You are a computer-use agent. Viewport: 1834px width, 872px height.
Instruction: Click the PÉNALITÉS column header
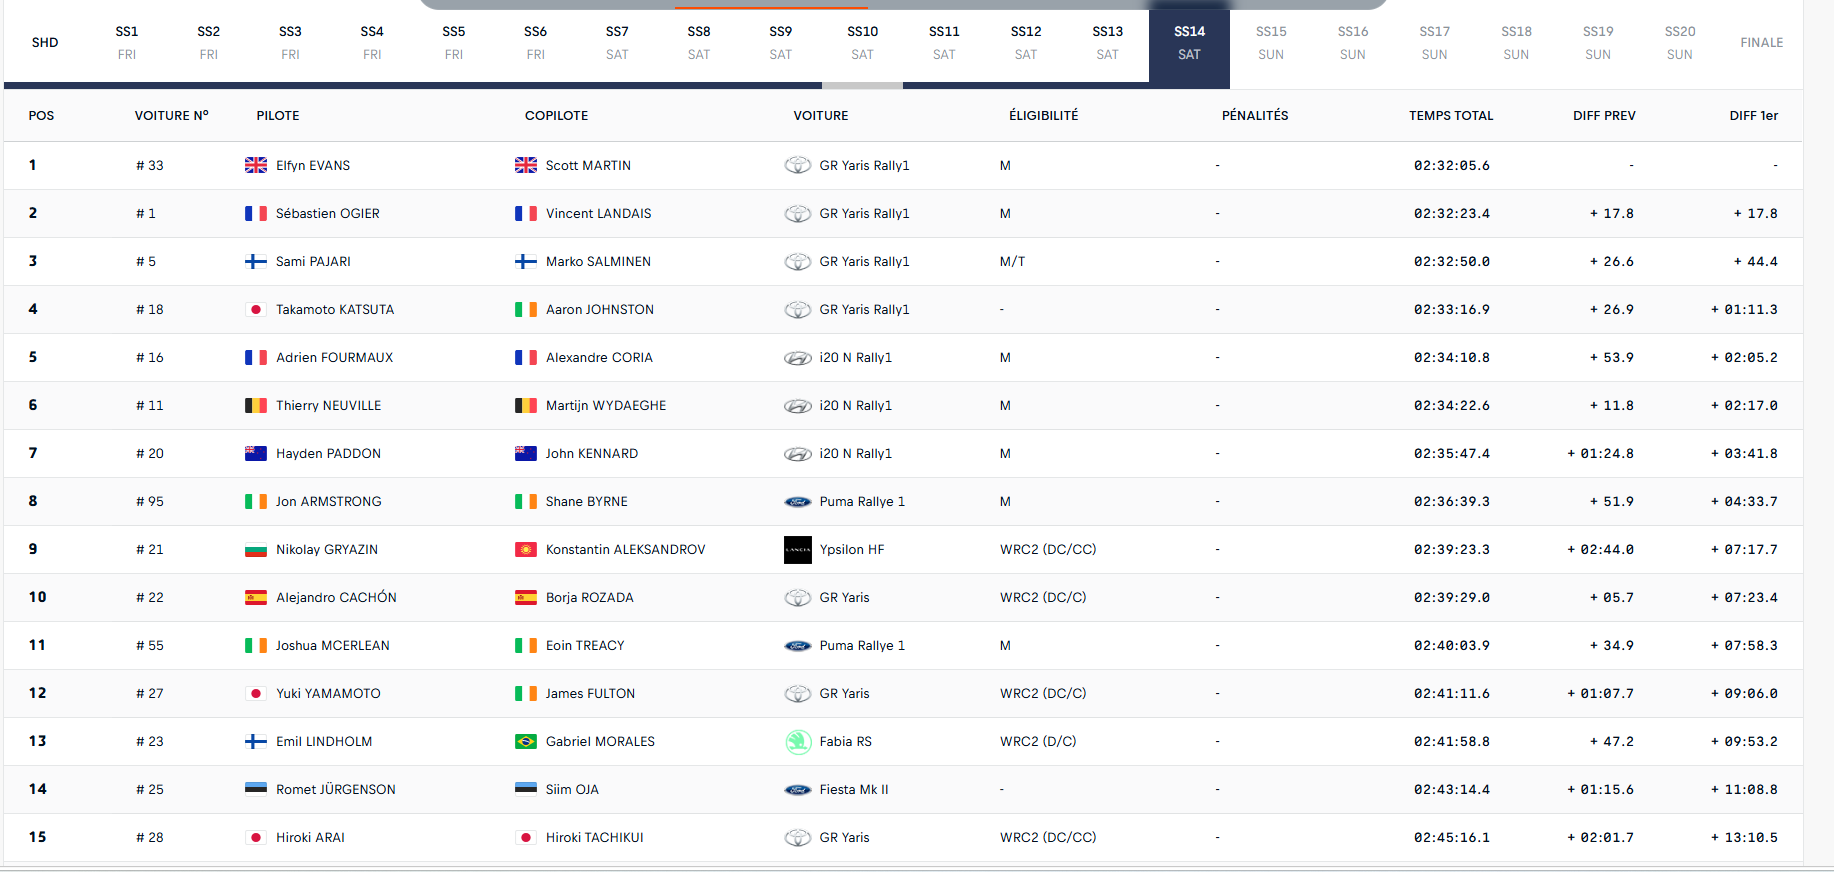point(1255,116)
